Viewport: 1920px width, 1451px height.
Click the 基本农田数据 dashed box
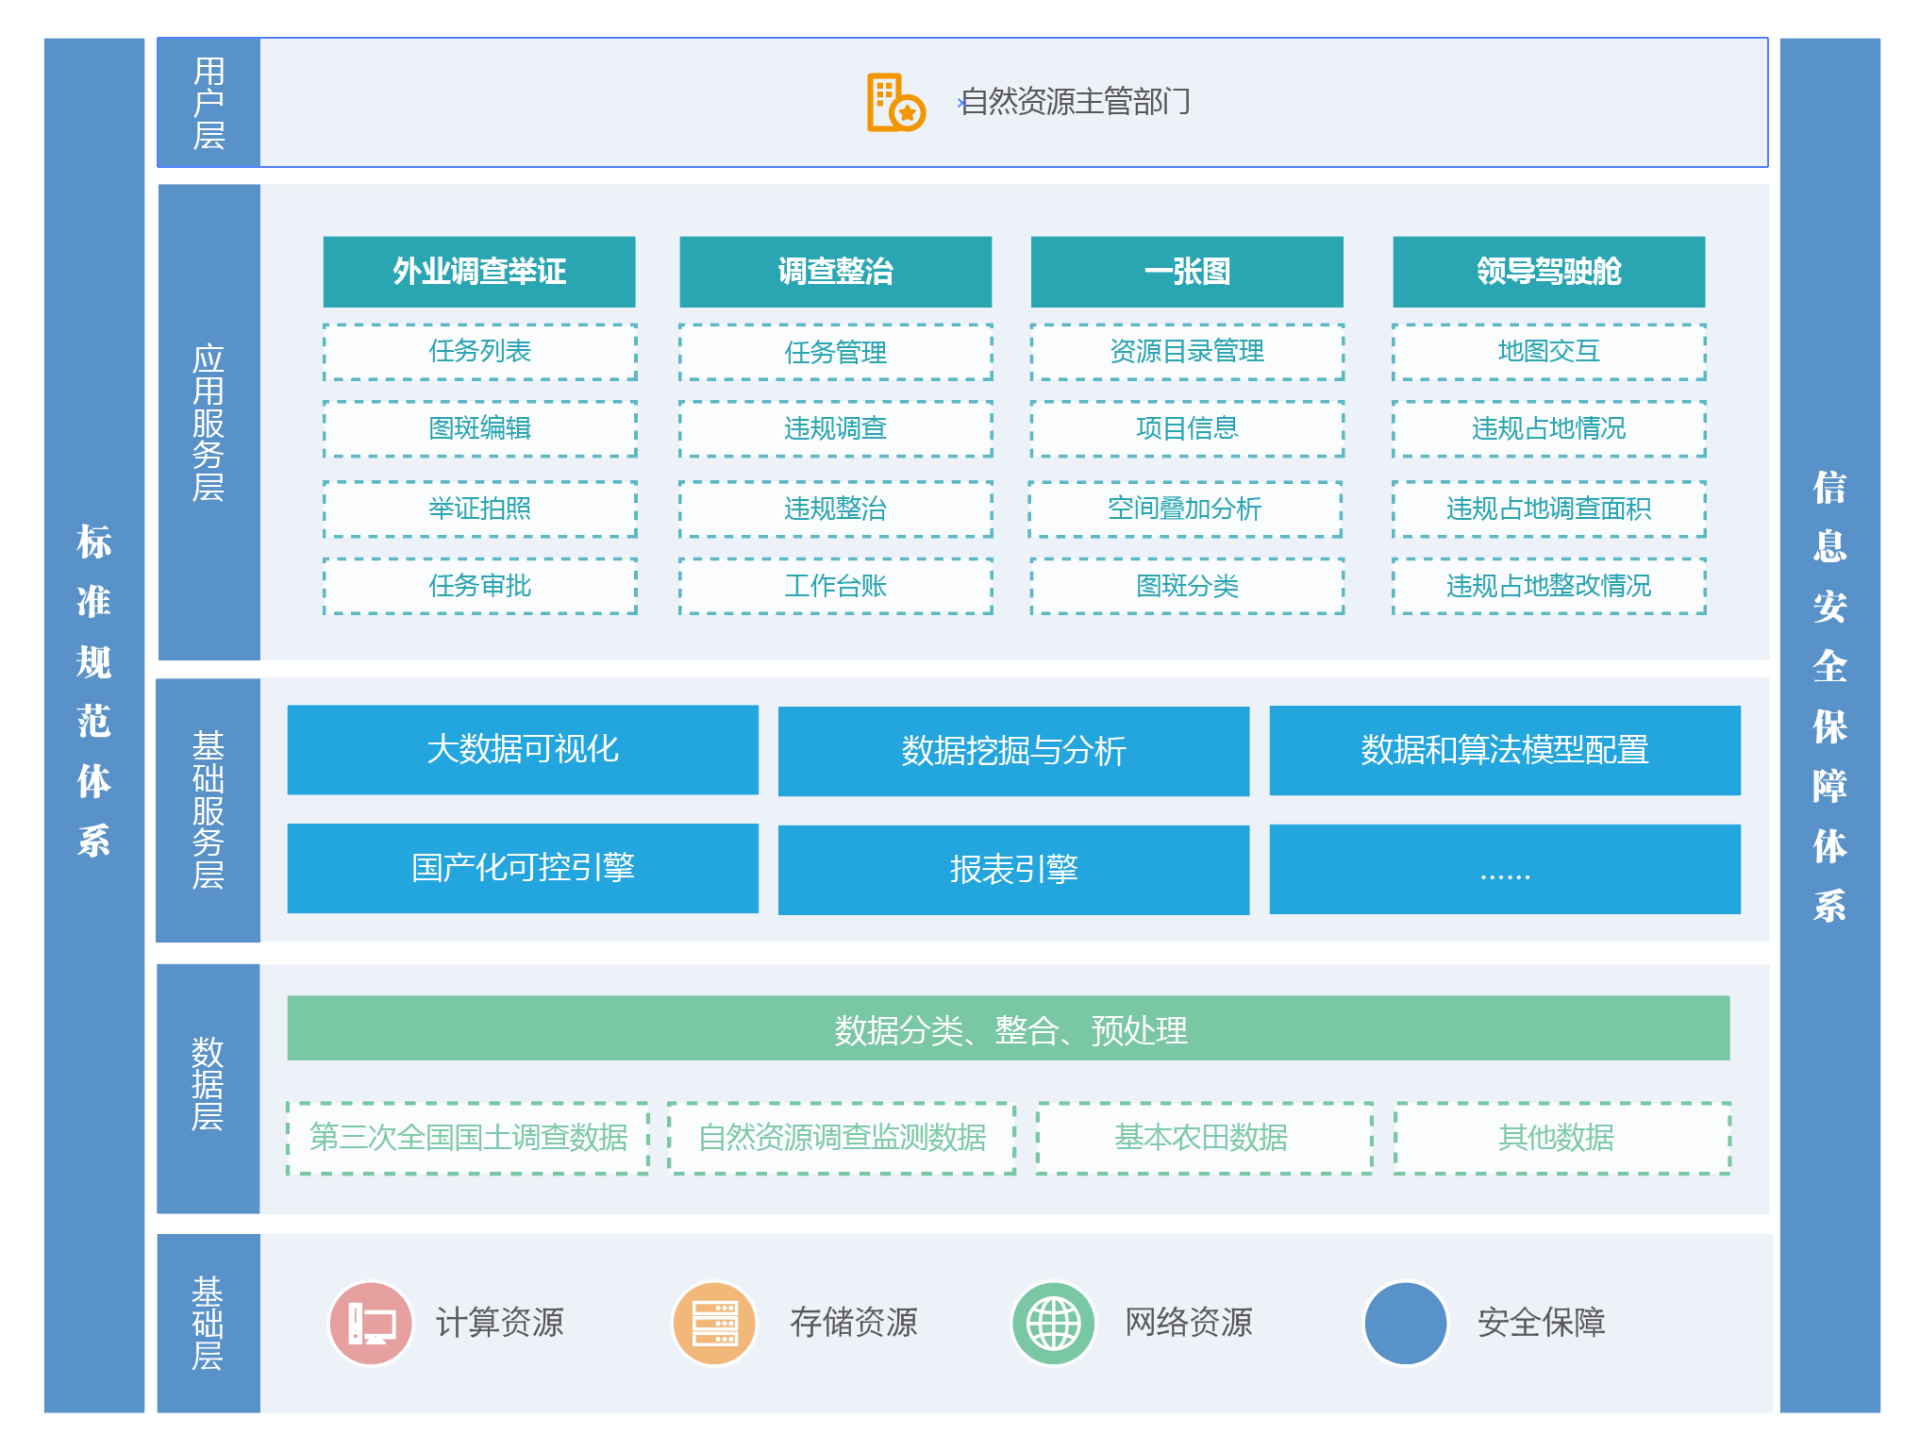pos(1203,1138)
